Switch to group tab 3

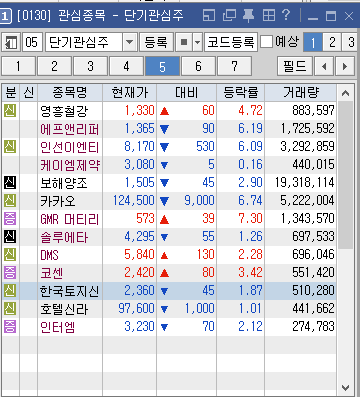(90, 66)
